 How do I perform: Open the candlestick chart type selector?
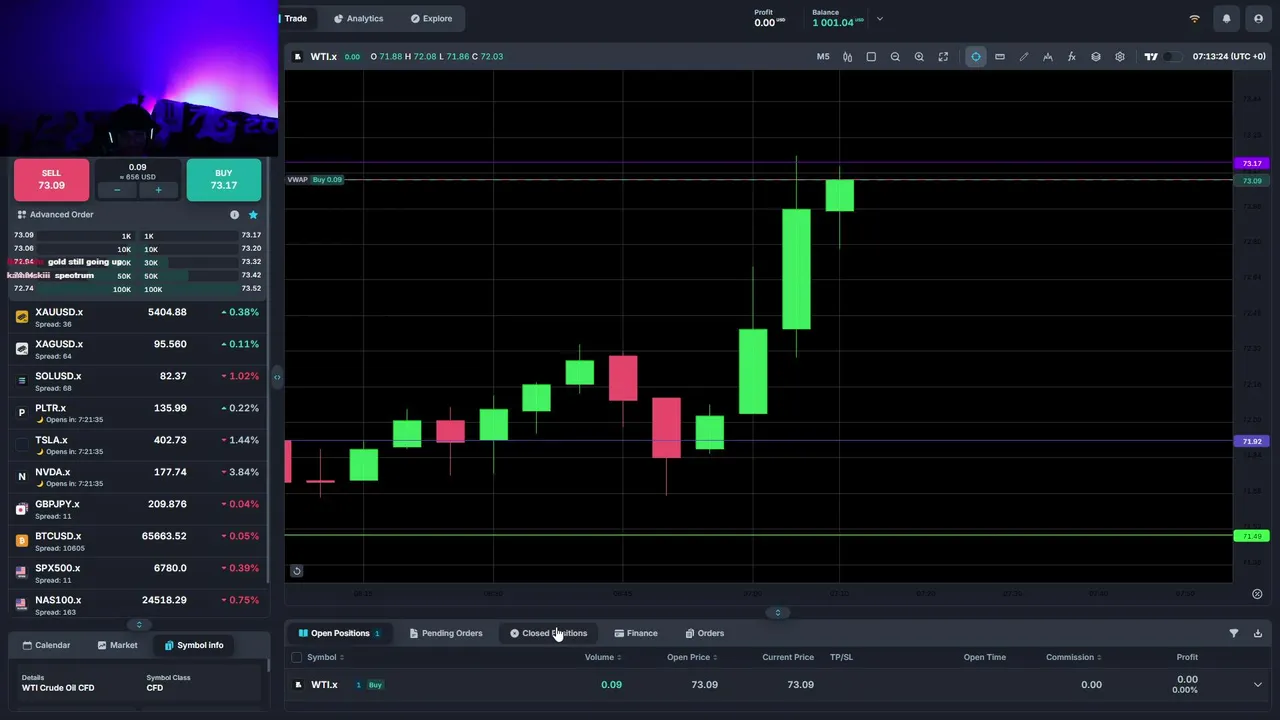(x=847, y=57)
